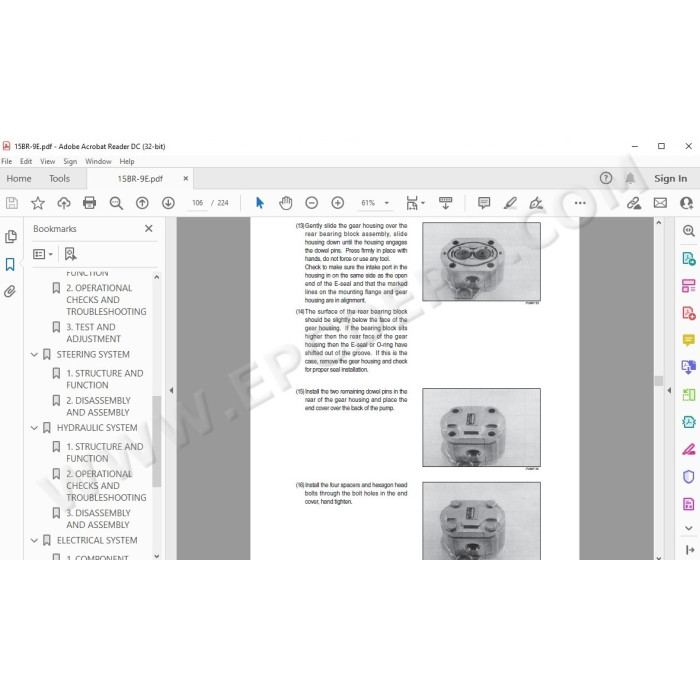Enable scrolling mode icon
This screenshot has width=700, height=700.
(446, 203)
